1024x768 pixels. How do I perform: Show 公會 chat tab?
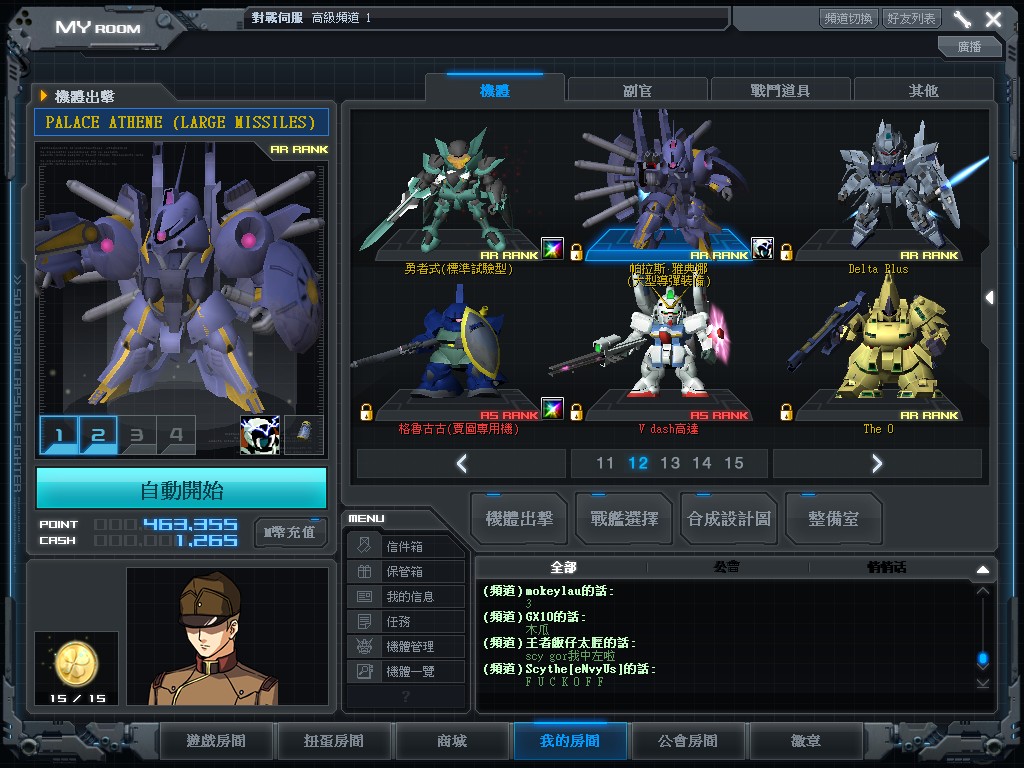pos(726,567)
